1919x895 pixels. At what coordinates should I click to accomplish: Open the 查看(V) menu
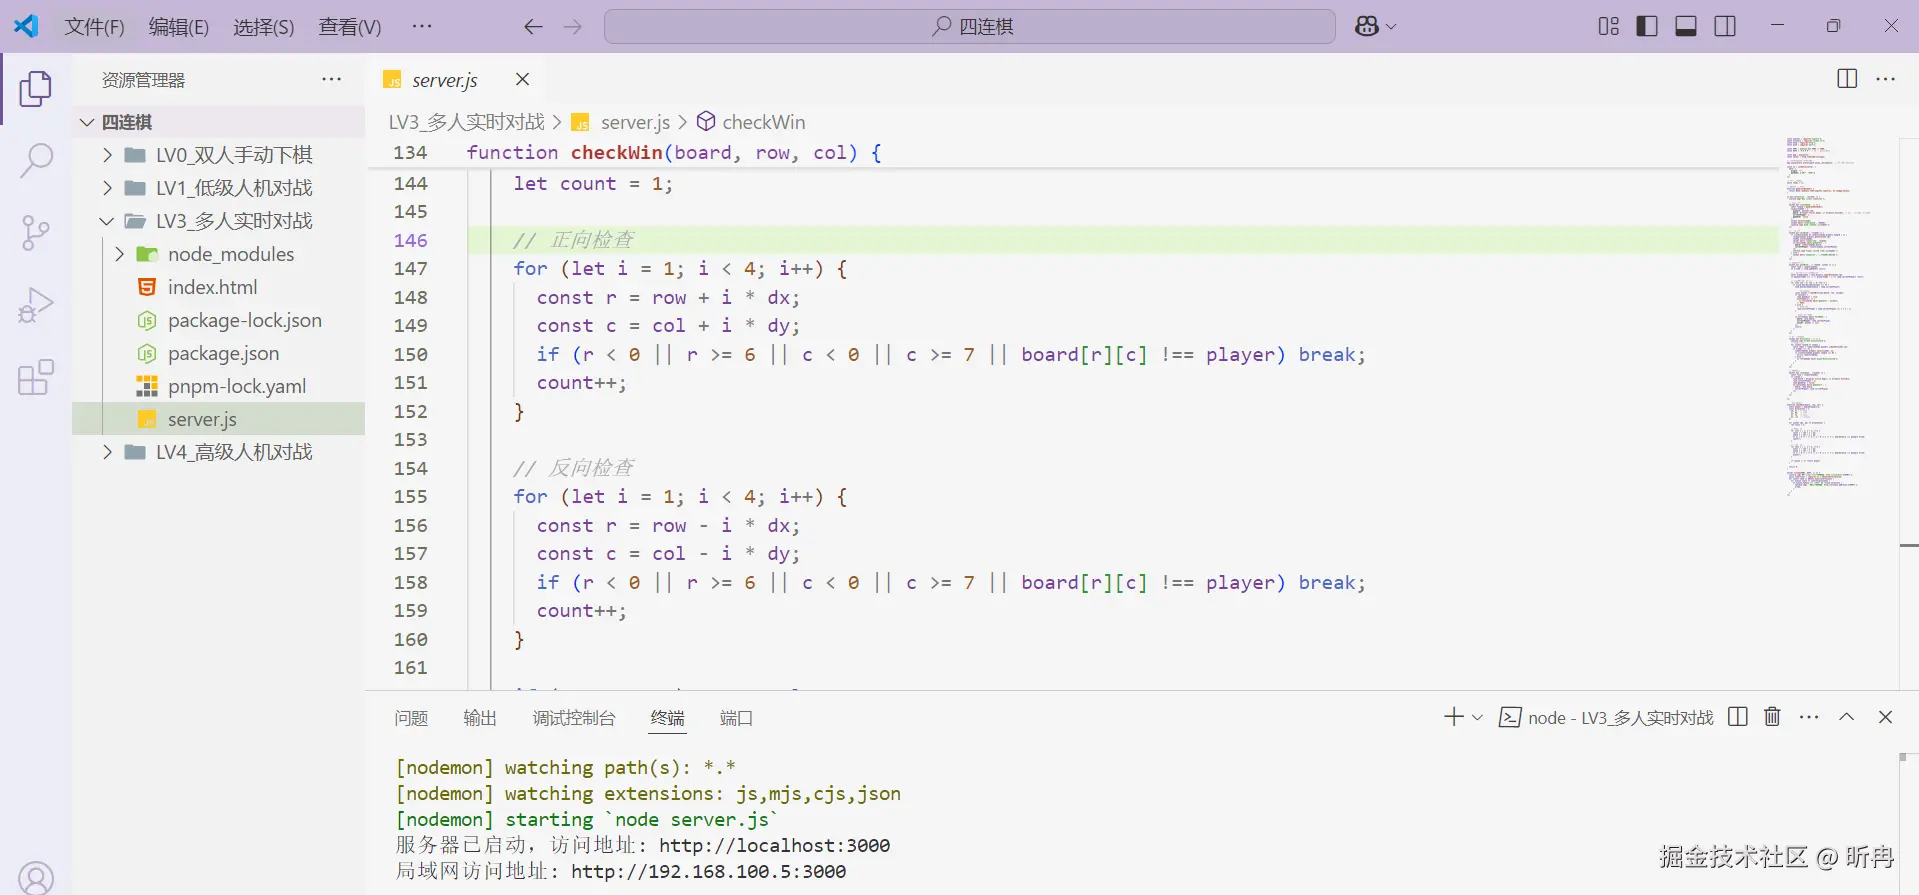tap(350, 27)
